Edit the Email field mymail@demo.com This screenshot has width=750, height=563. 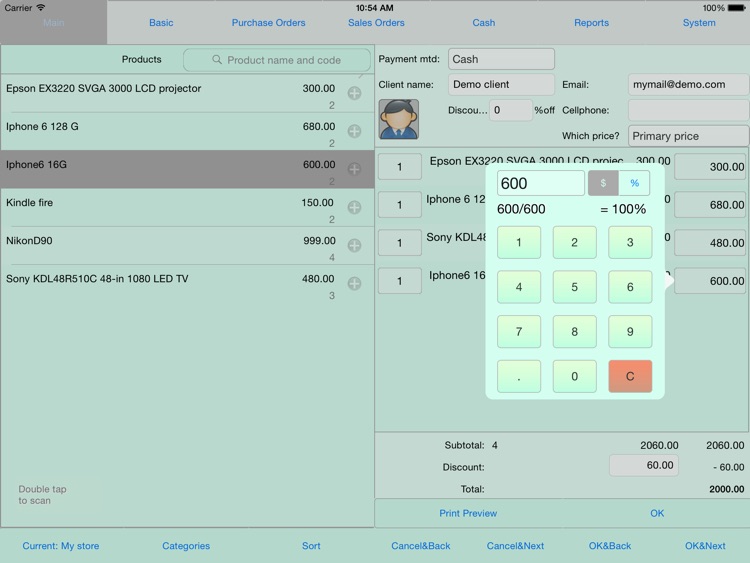click(688, 85)
